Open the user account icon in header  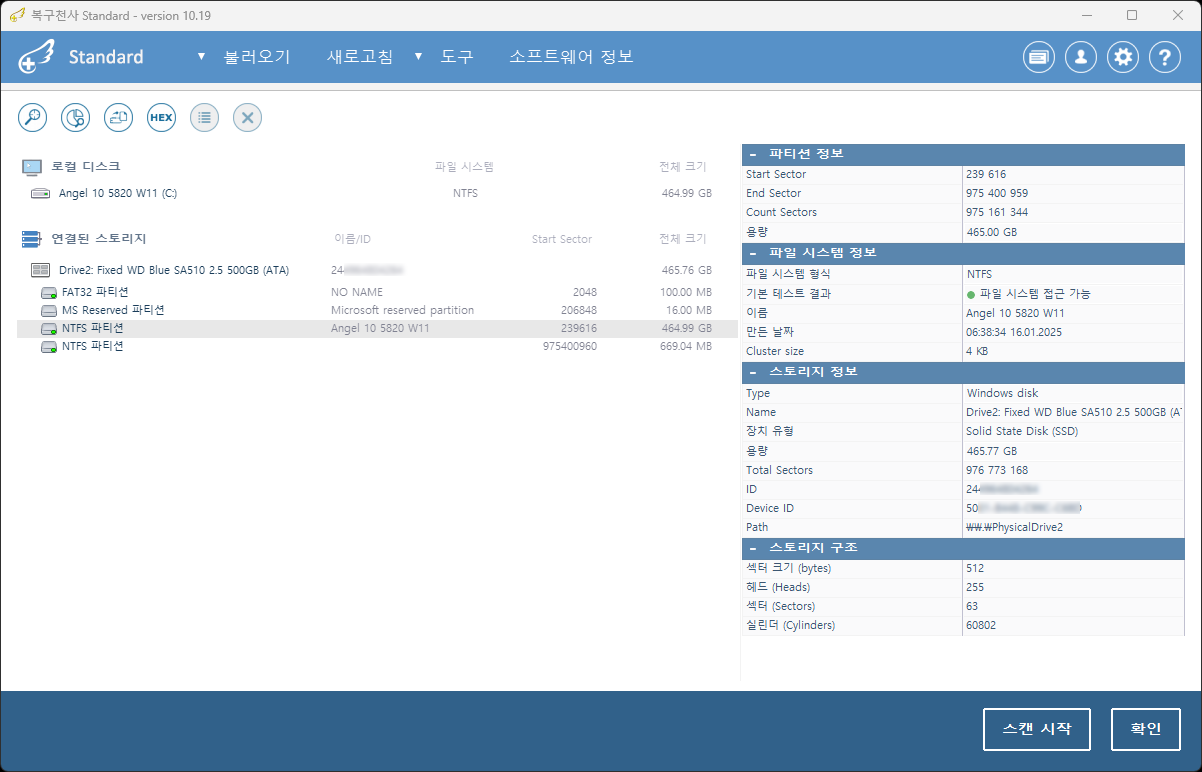[x=1081, y=57]
